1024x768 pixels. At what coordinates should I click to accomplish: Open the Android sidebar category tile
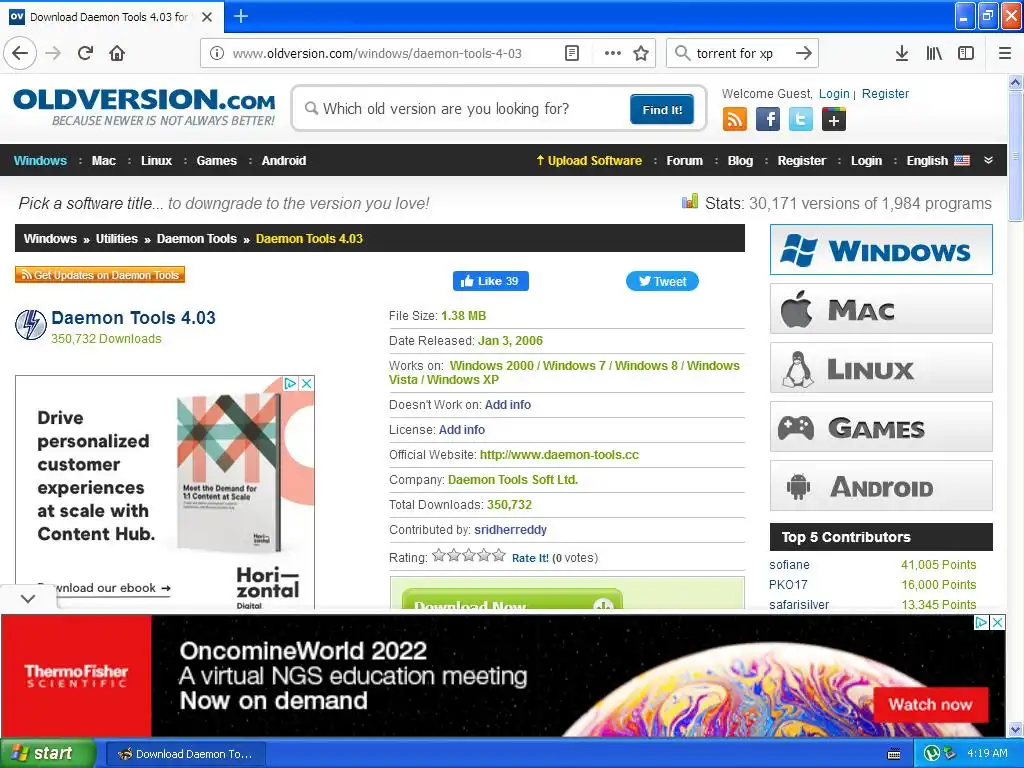(x=881, y=486)
